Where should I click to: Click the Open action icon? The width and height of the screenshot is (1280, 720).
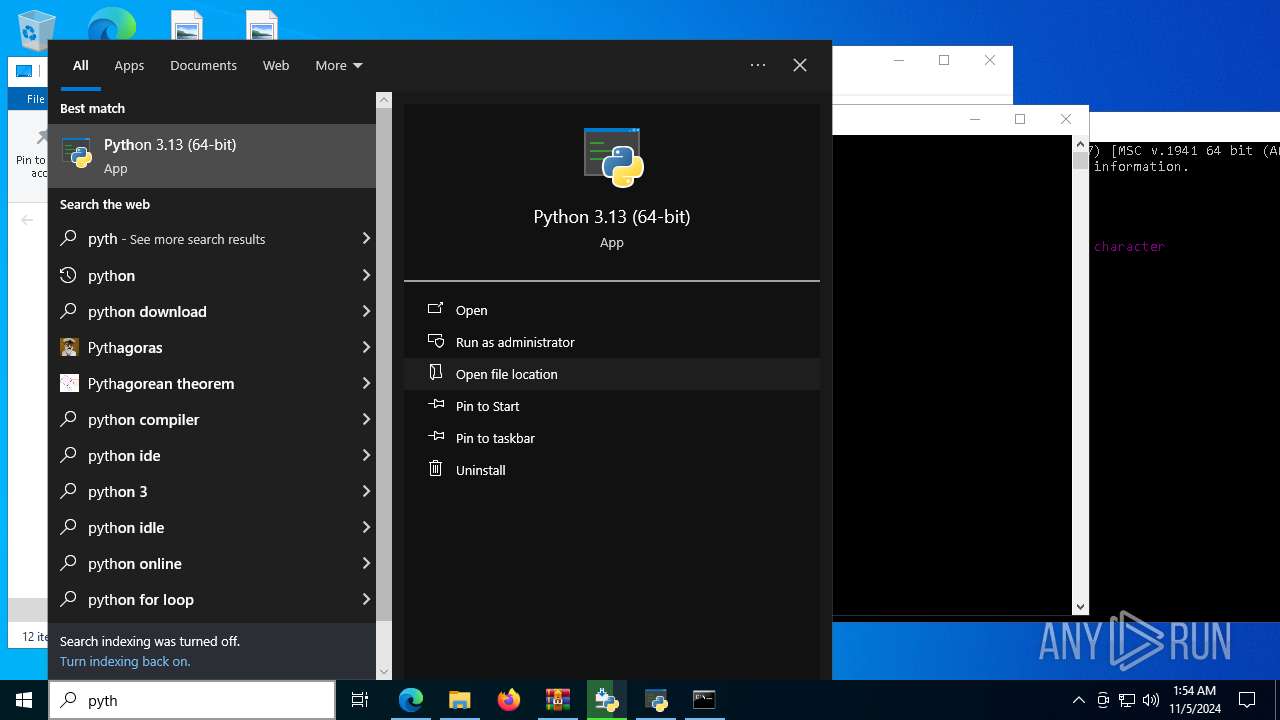(x=435, y=310)
